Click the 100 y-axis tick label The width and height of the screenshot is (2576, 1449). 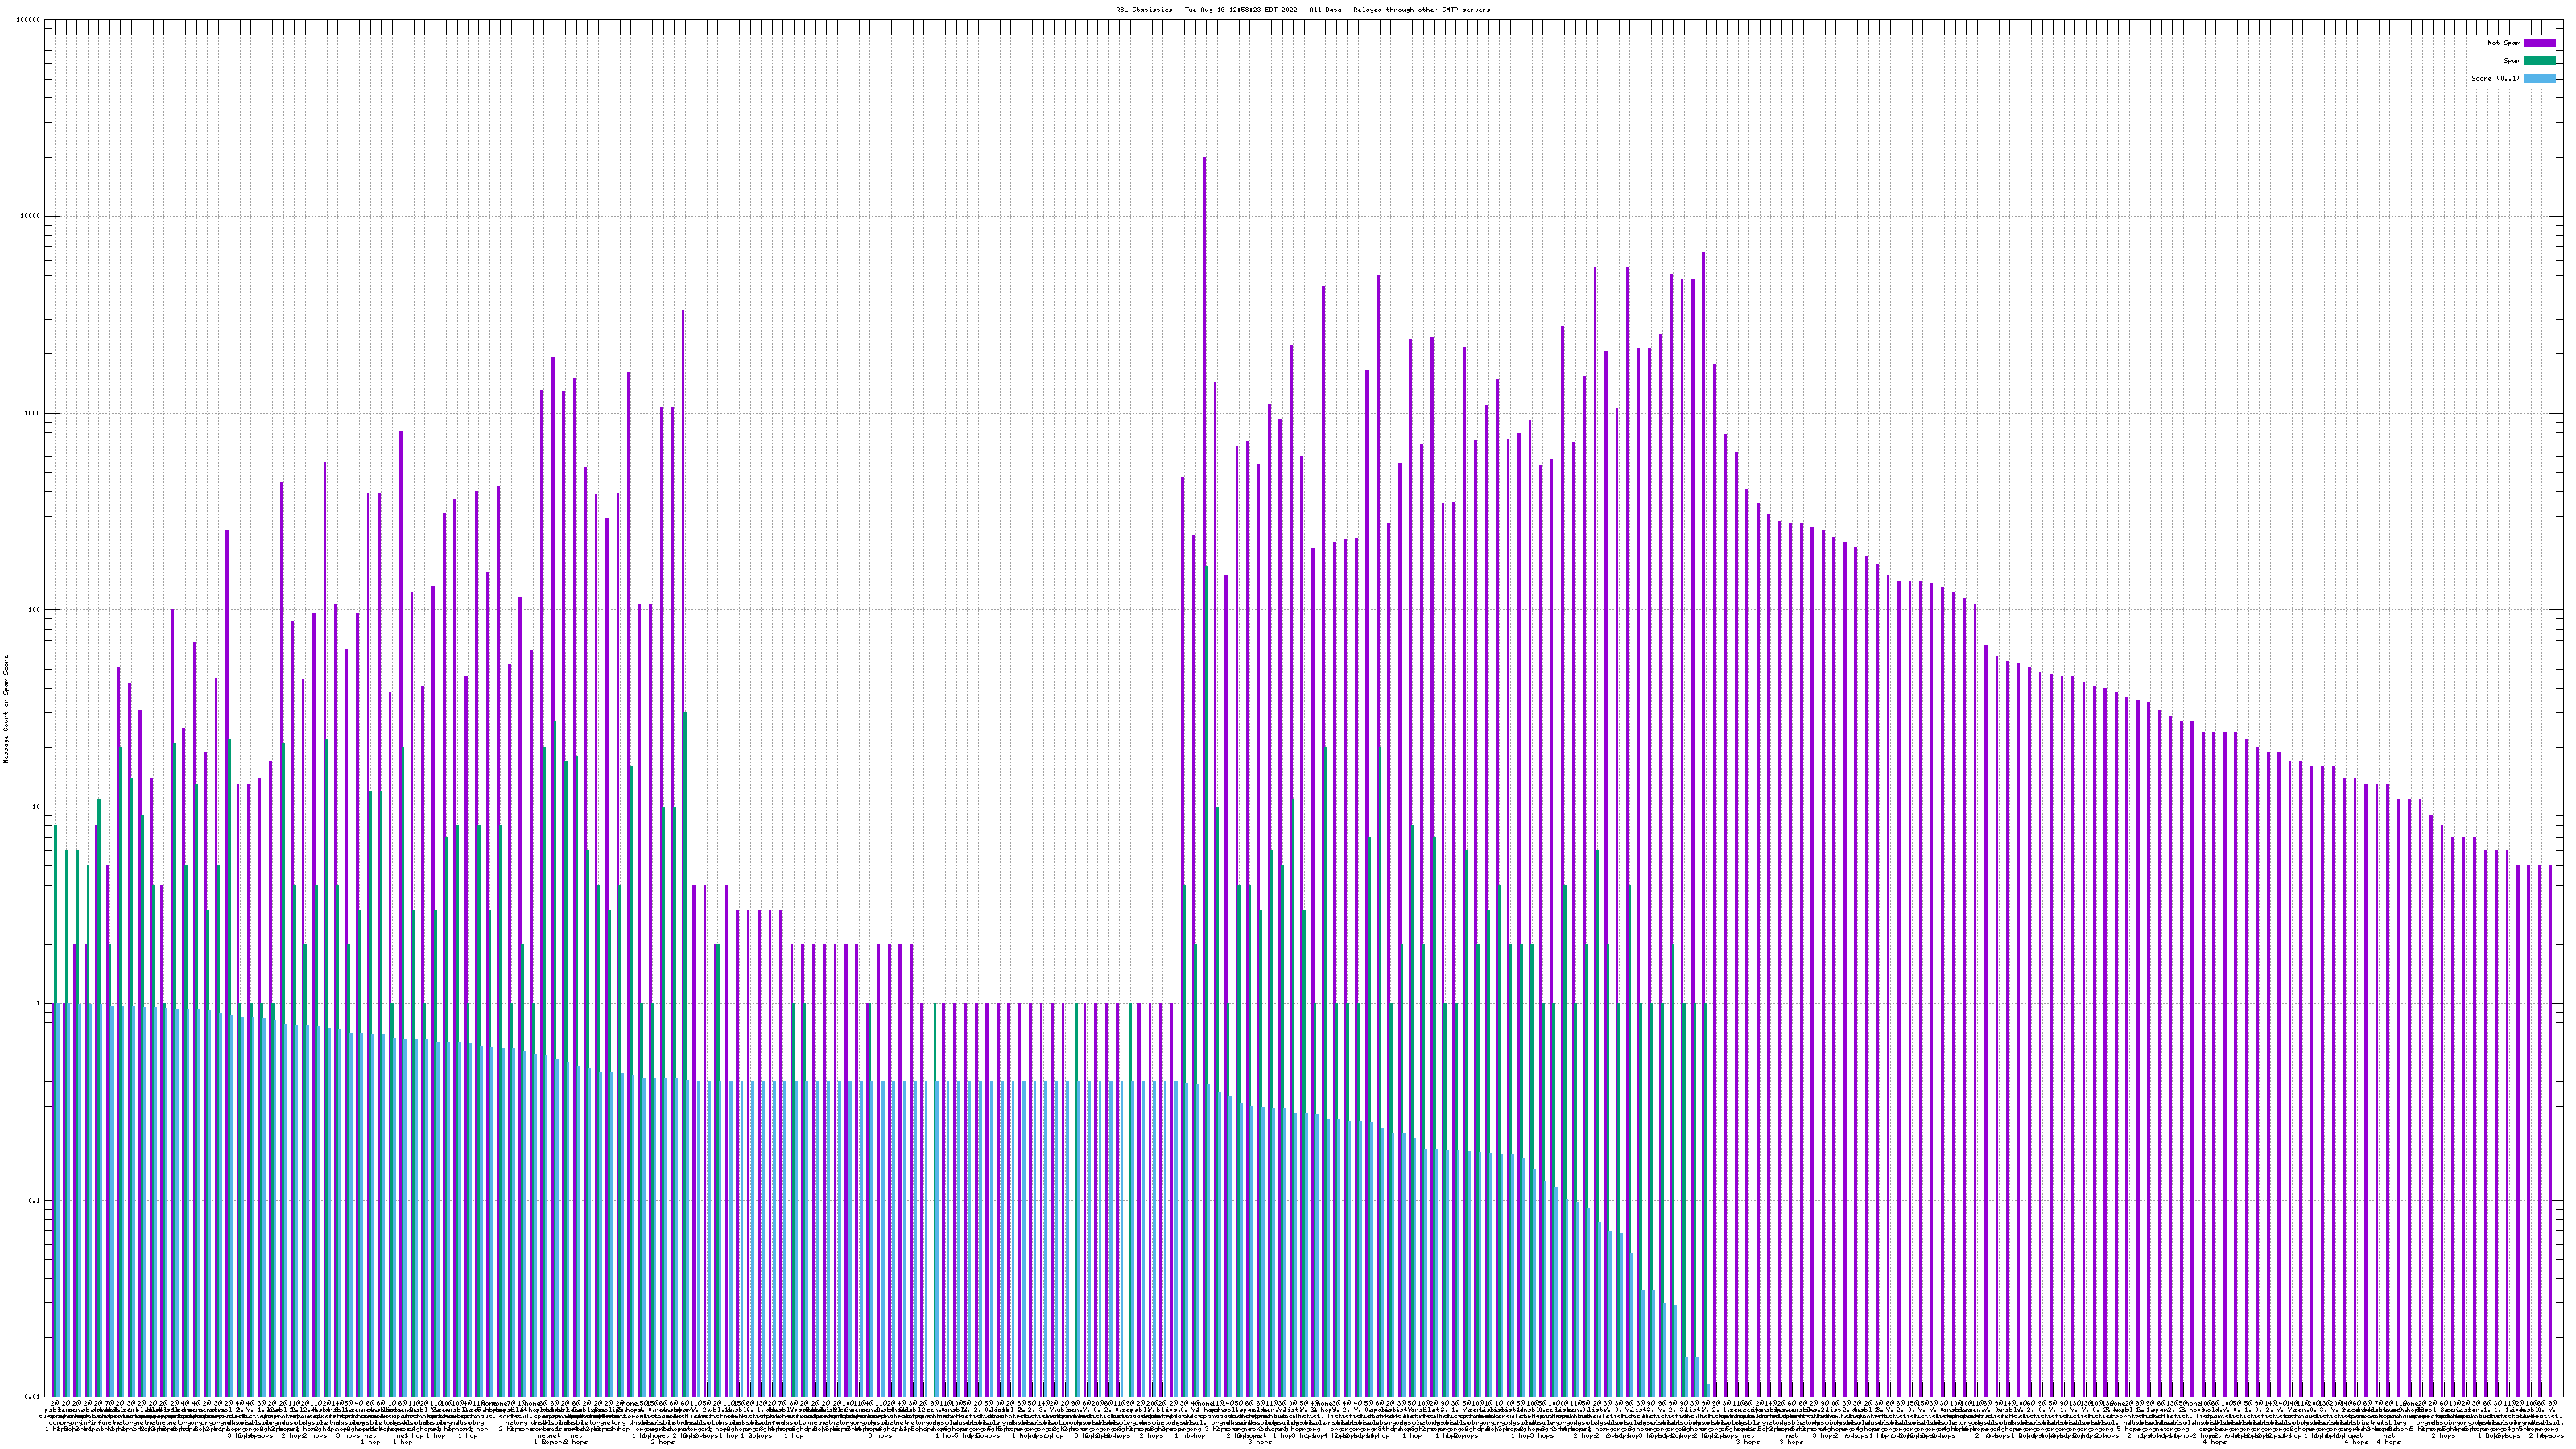[35, 610]
